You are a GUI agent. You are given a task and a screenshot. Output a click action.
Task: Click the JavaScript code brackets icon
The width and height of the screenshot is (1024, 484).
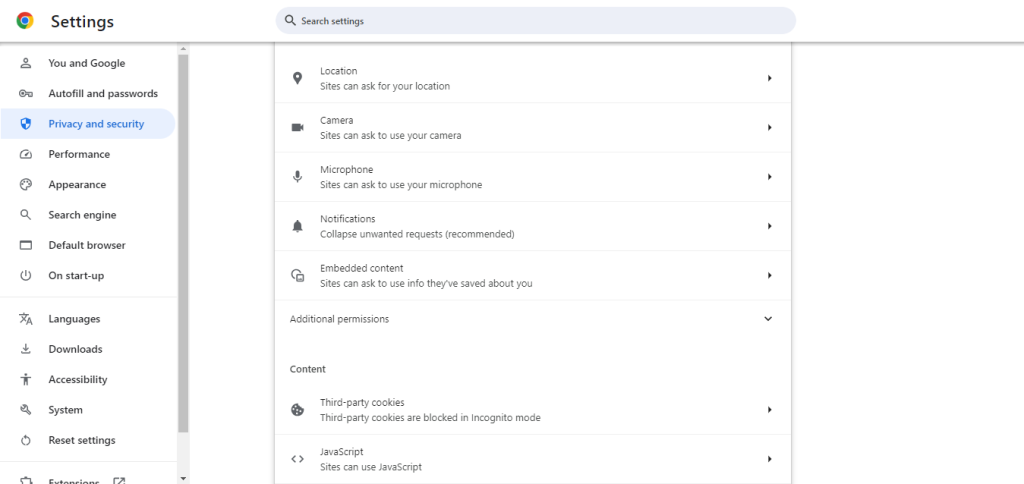[x=297, y=459]
